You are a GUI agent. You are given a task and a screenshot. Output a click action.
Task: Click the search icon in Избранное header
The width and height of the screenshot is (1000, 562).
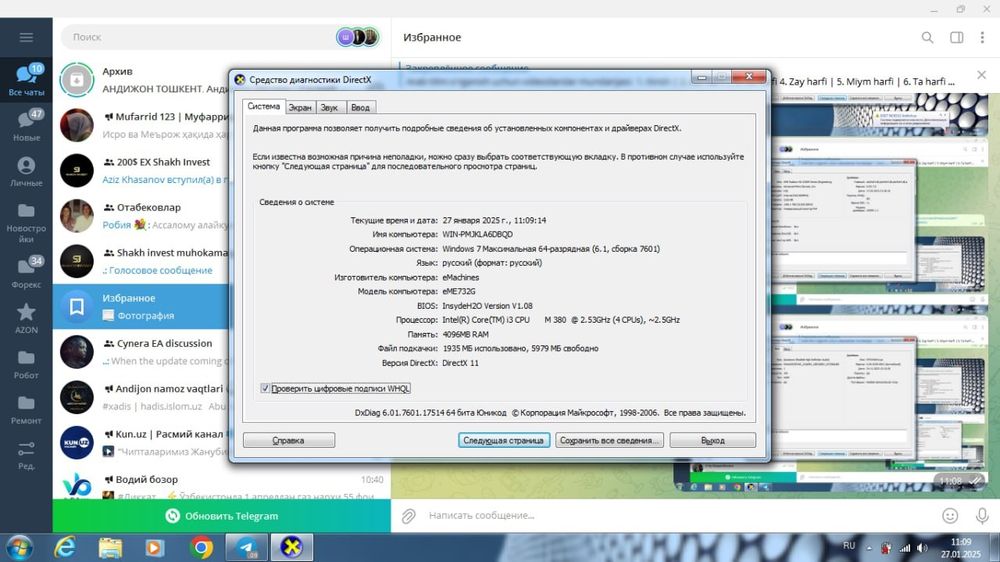pos(927,38)
